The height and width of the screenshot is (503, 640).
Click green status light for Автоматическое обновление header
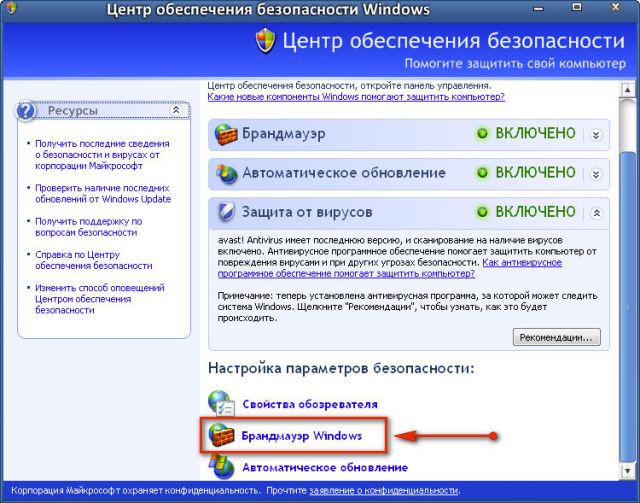click(x=482, y=173)
